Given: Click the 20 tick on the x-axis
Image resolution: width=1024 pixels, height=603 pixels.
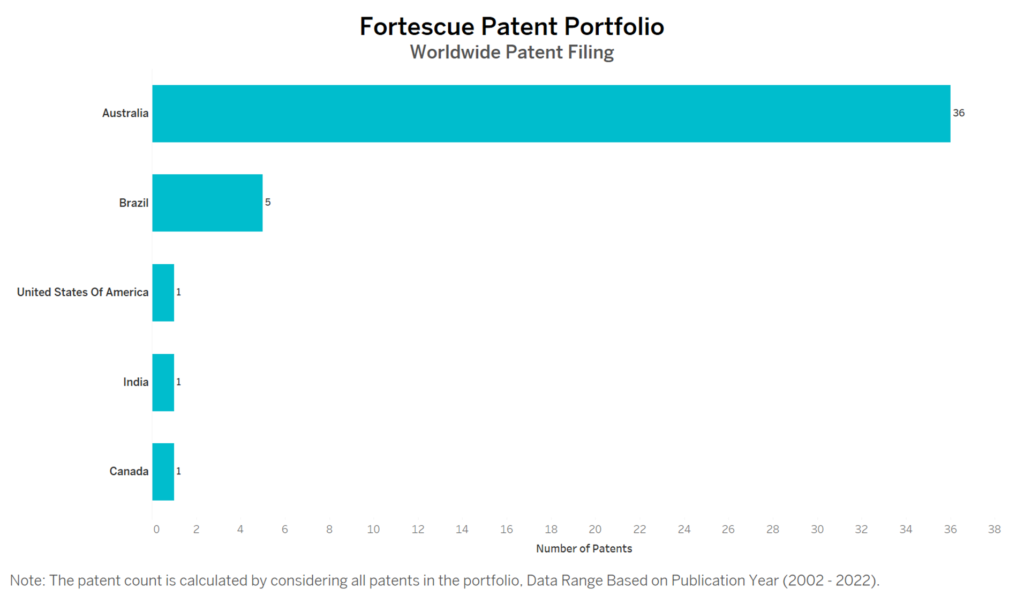Looking at the screenshot, I should [x=595, y=528].
